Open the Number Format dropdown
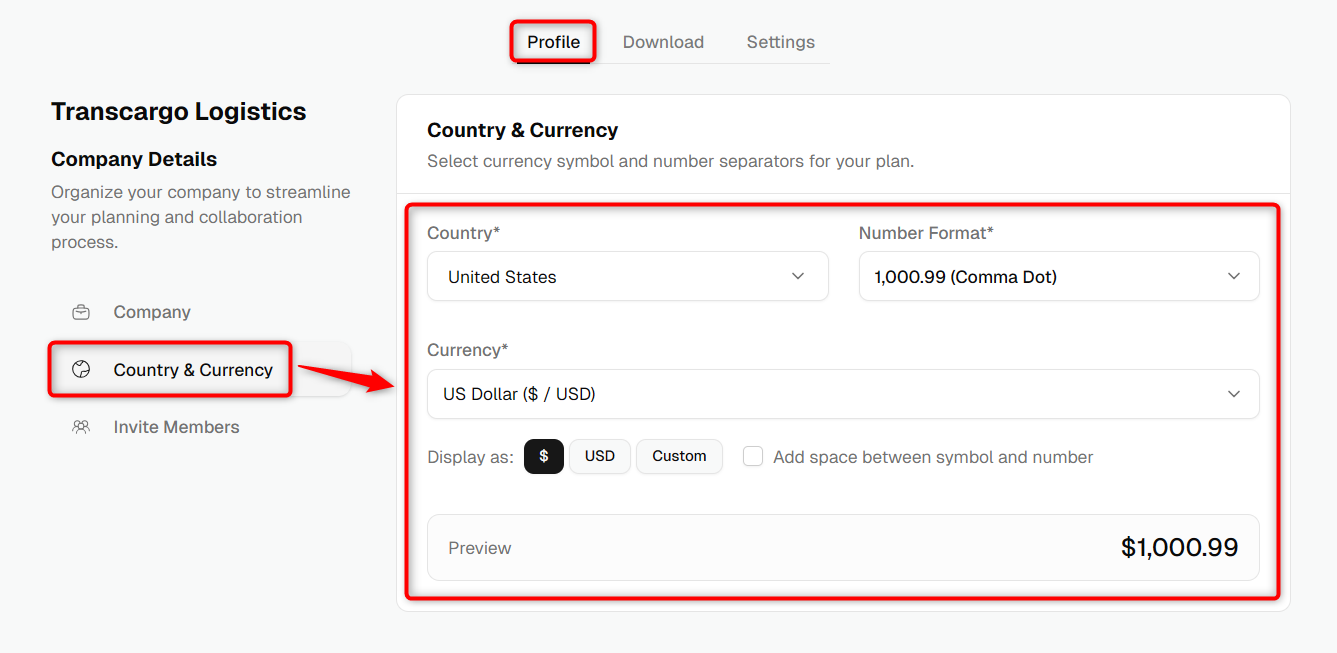The width and height of the screenshot is (1337, 653). (x=1059, y=276)
